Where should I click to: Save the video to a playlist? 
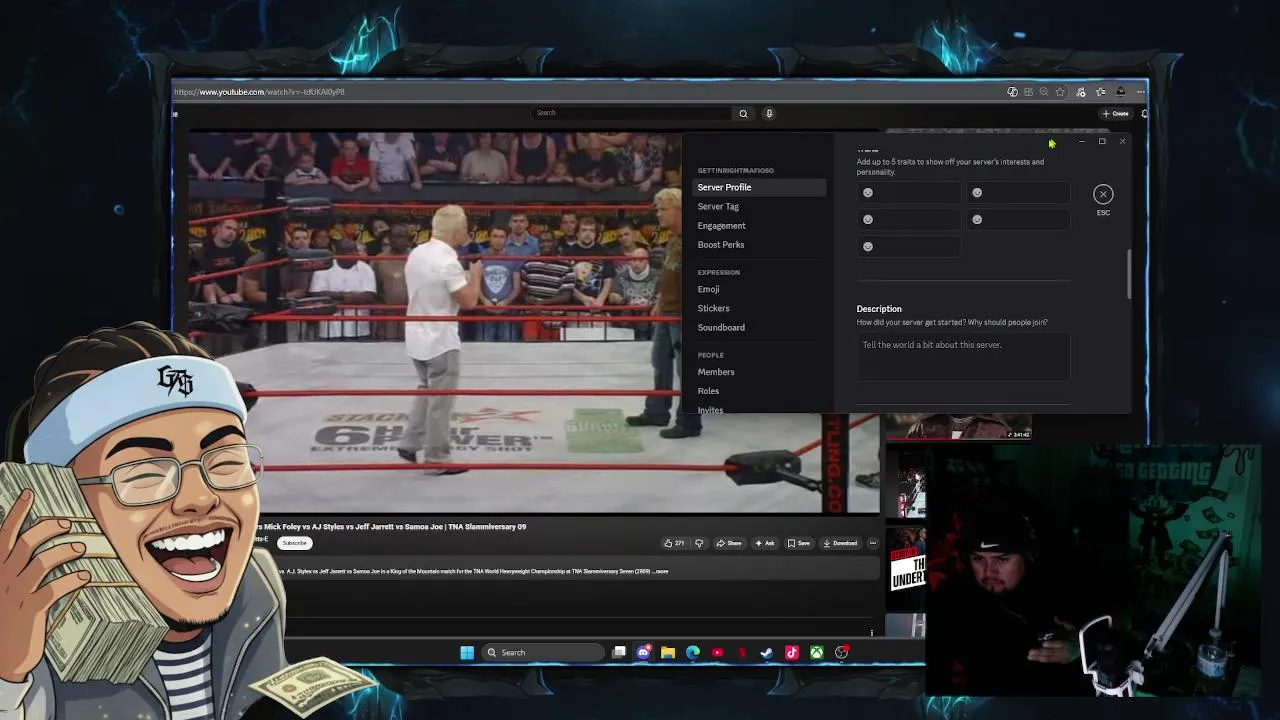799,543
